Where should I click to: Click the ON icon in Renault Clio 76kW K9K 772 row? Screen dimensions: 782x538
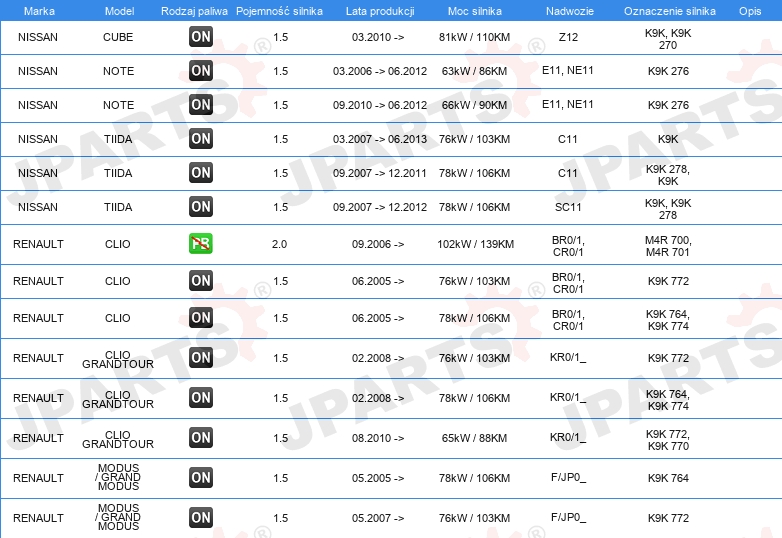[201, 280]
